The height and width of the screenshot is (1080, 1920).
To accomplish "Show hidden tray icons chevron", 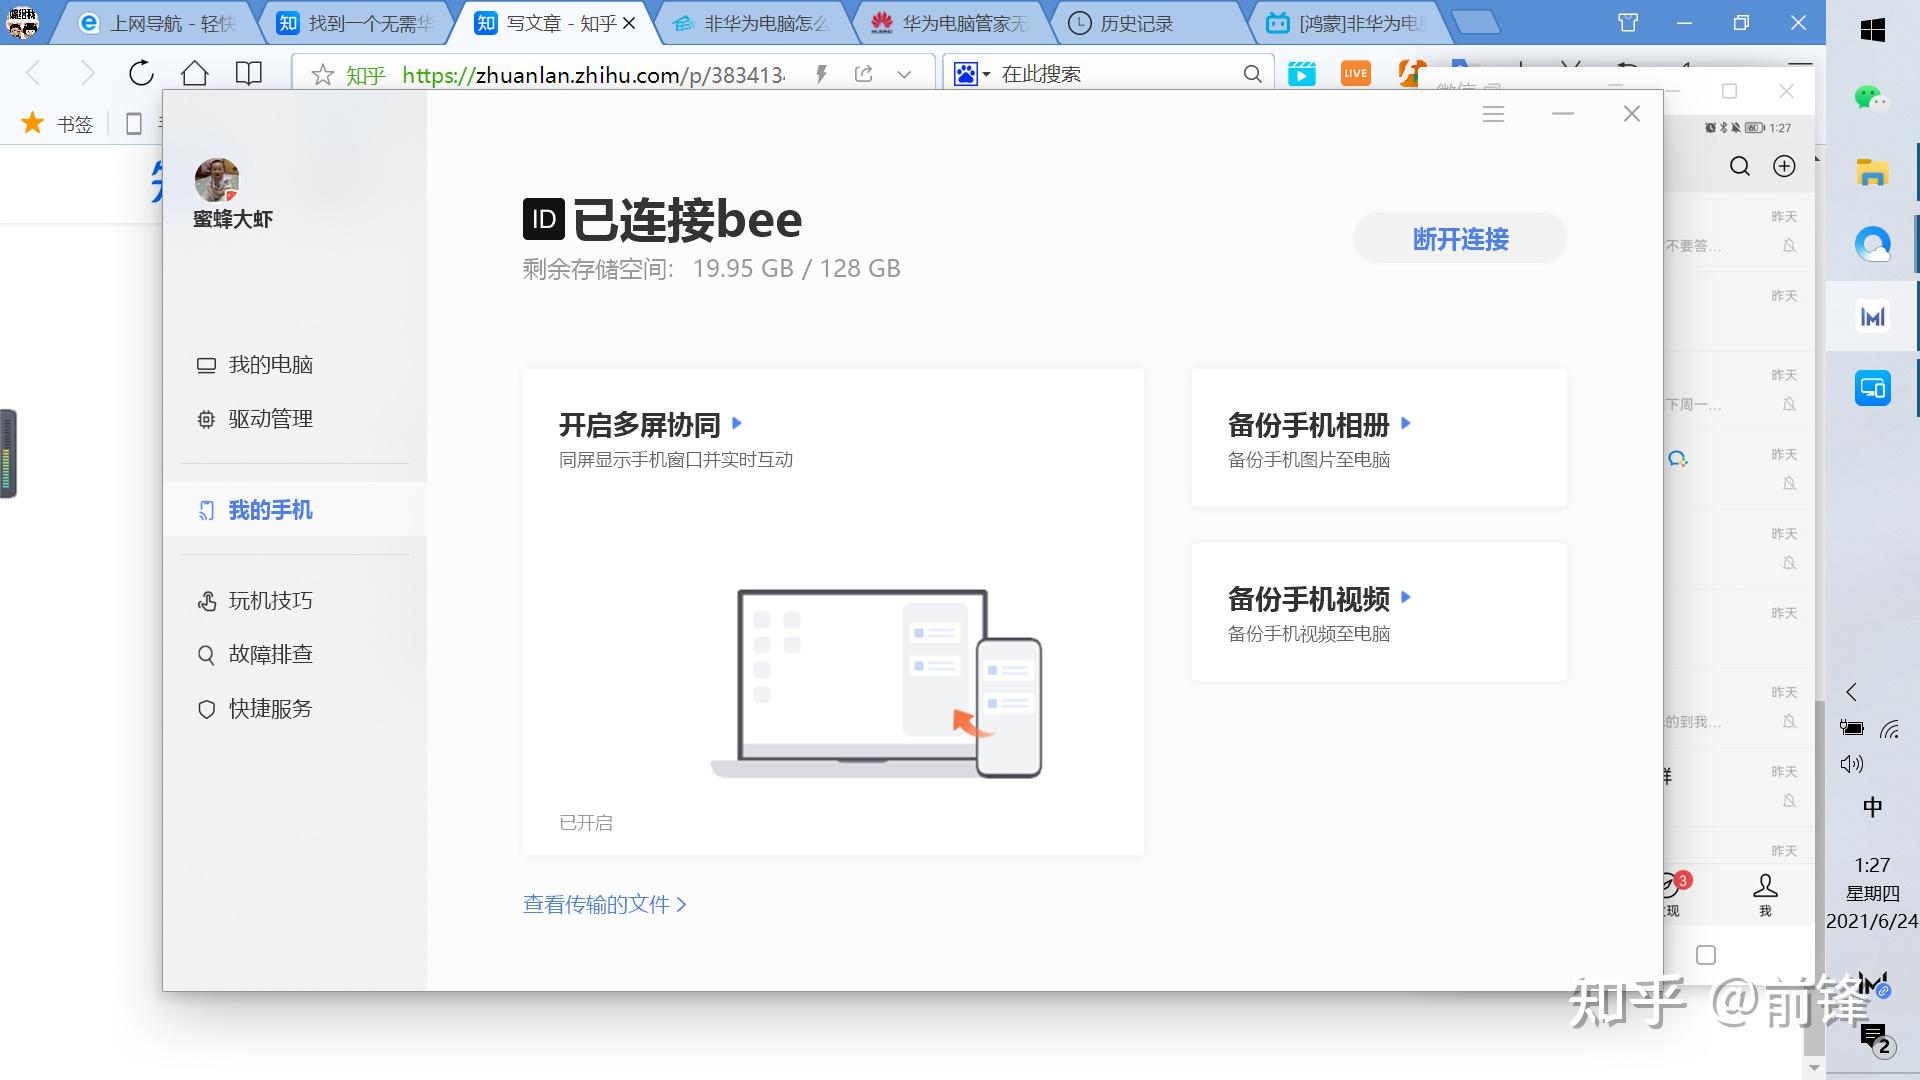I will 1851,692.
